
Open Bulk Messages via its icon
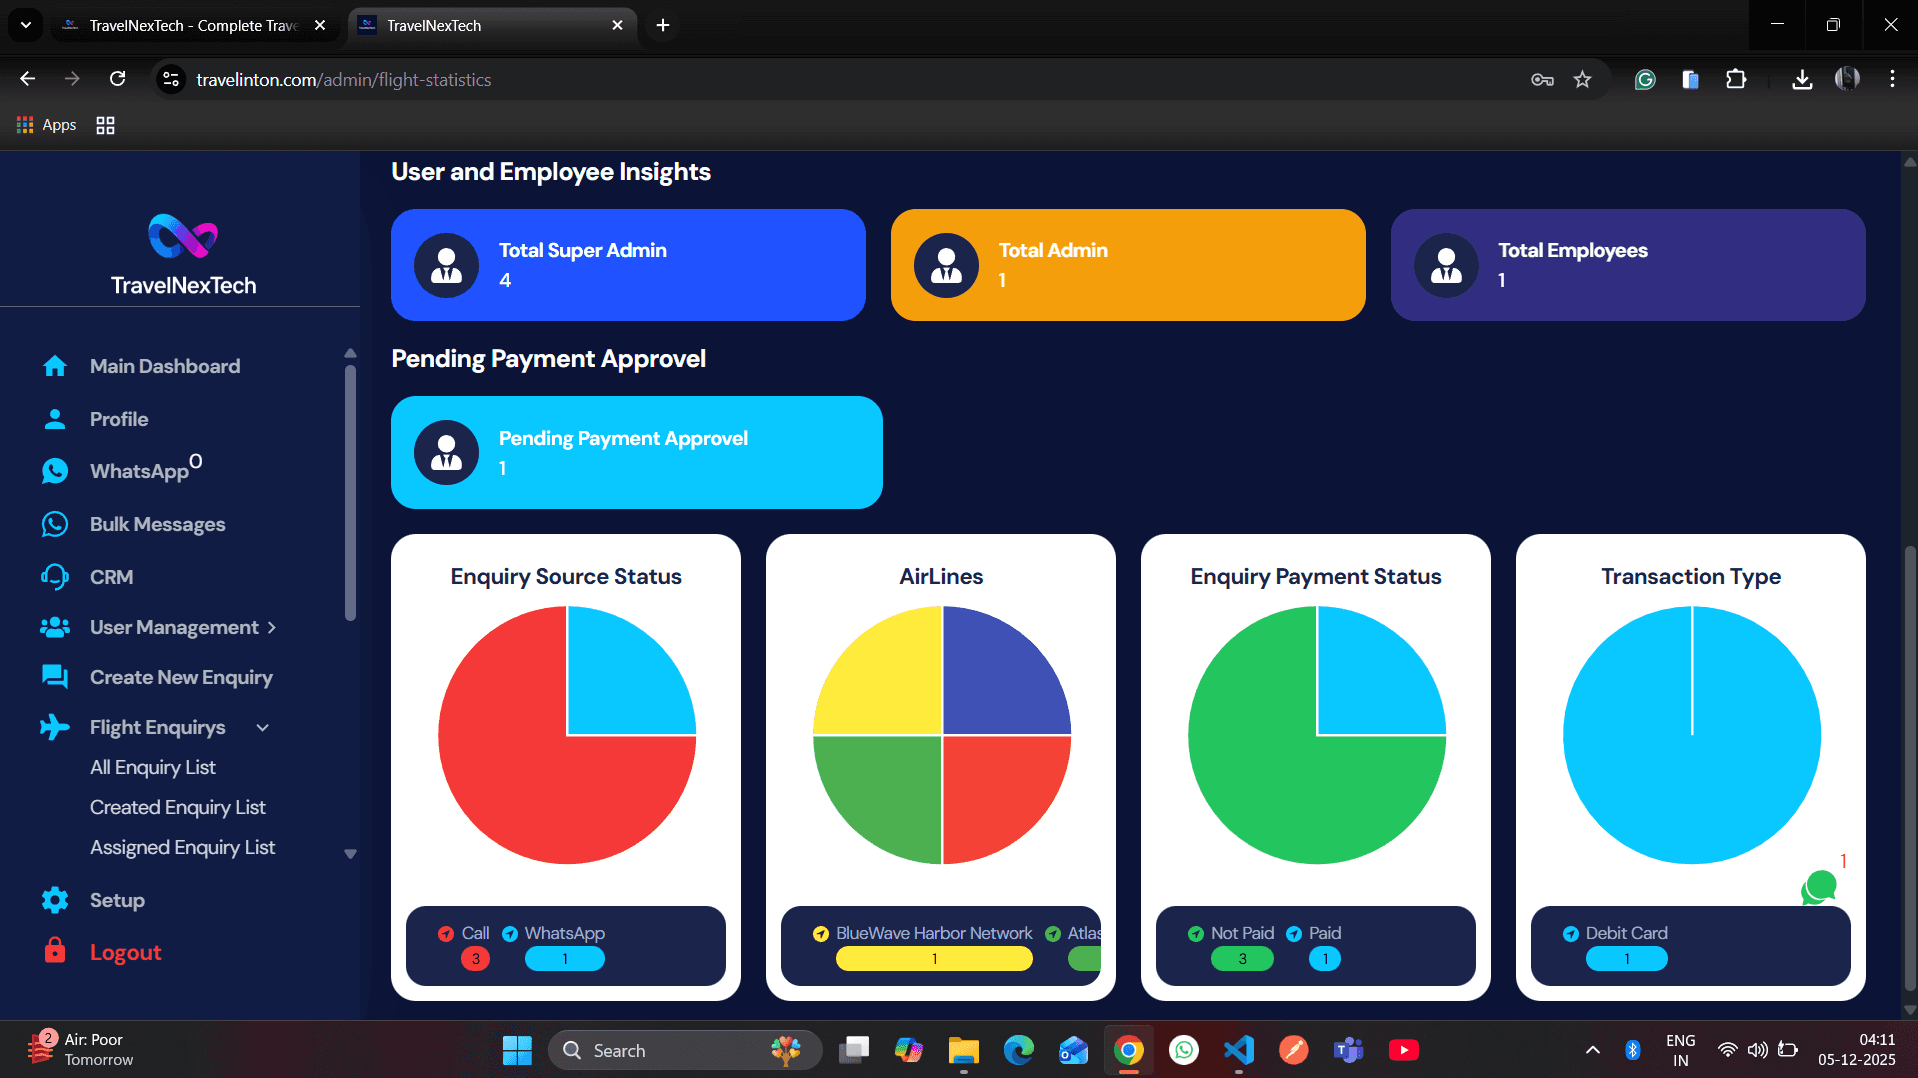click(55, 523)
